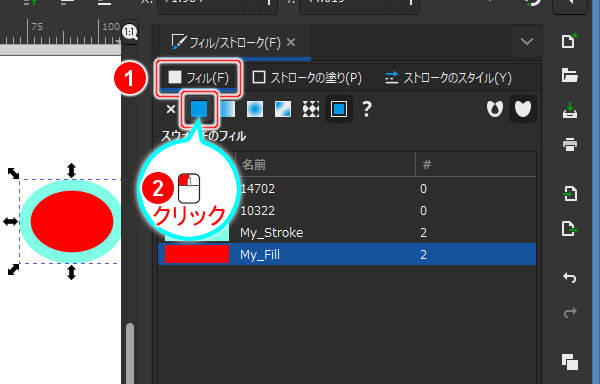Click the usage count 0 for 14702
600x384 pixels.
pyautogui.click(x=423, y=189)
